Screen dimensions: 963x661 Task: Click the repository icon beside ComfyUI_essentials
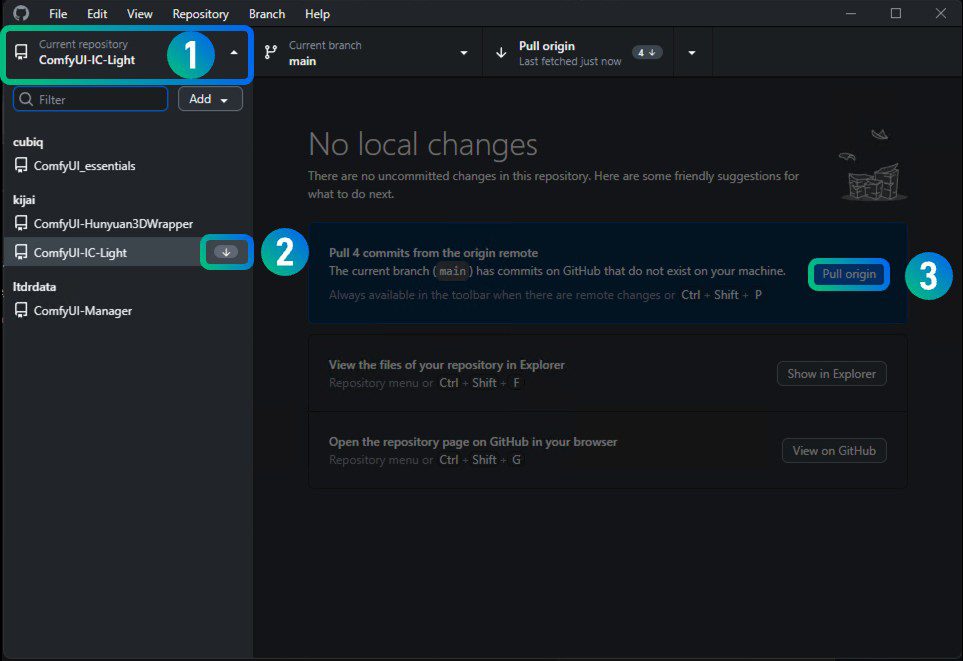(21, 165)
